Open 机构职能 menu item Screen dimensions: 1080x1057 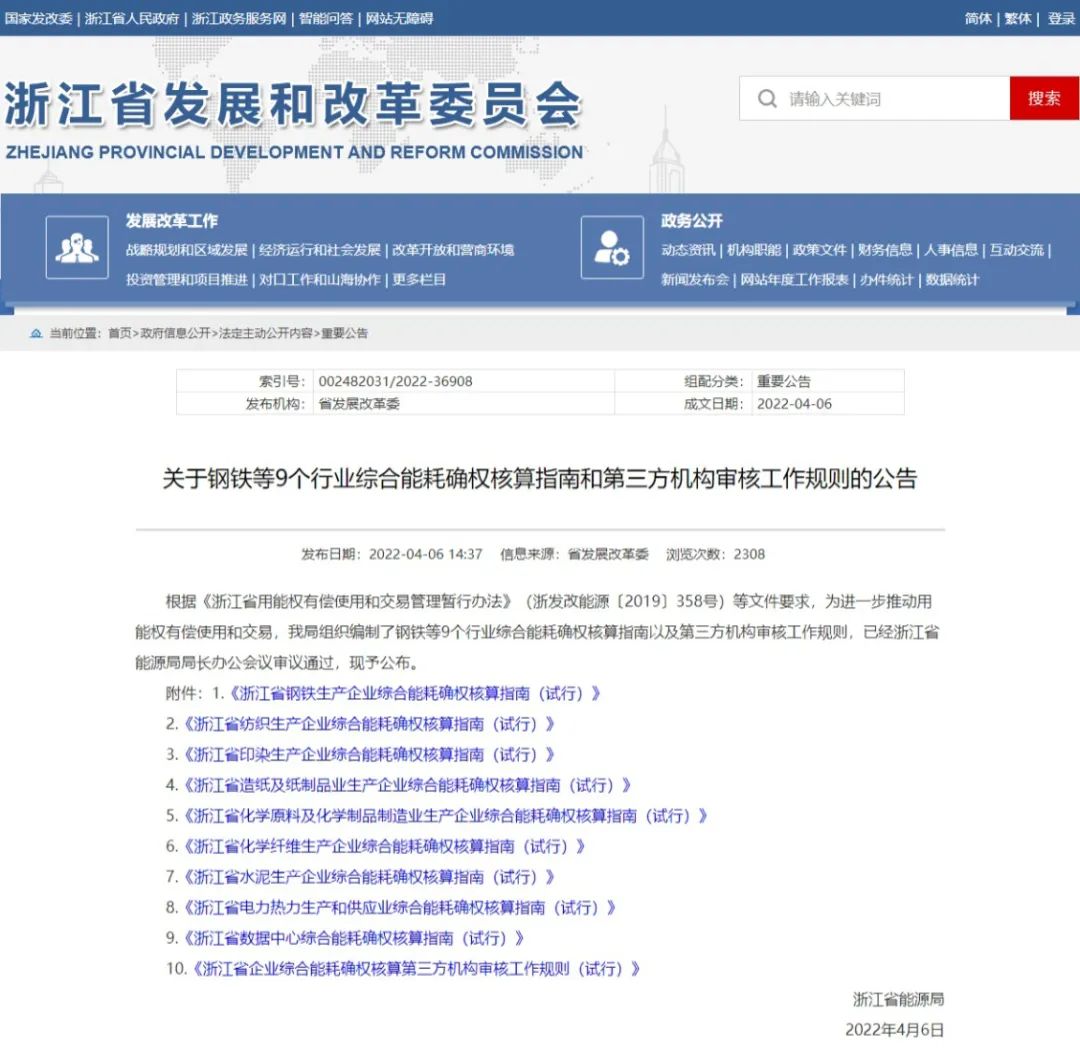(x=754, y=250)
